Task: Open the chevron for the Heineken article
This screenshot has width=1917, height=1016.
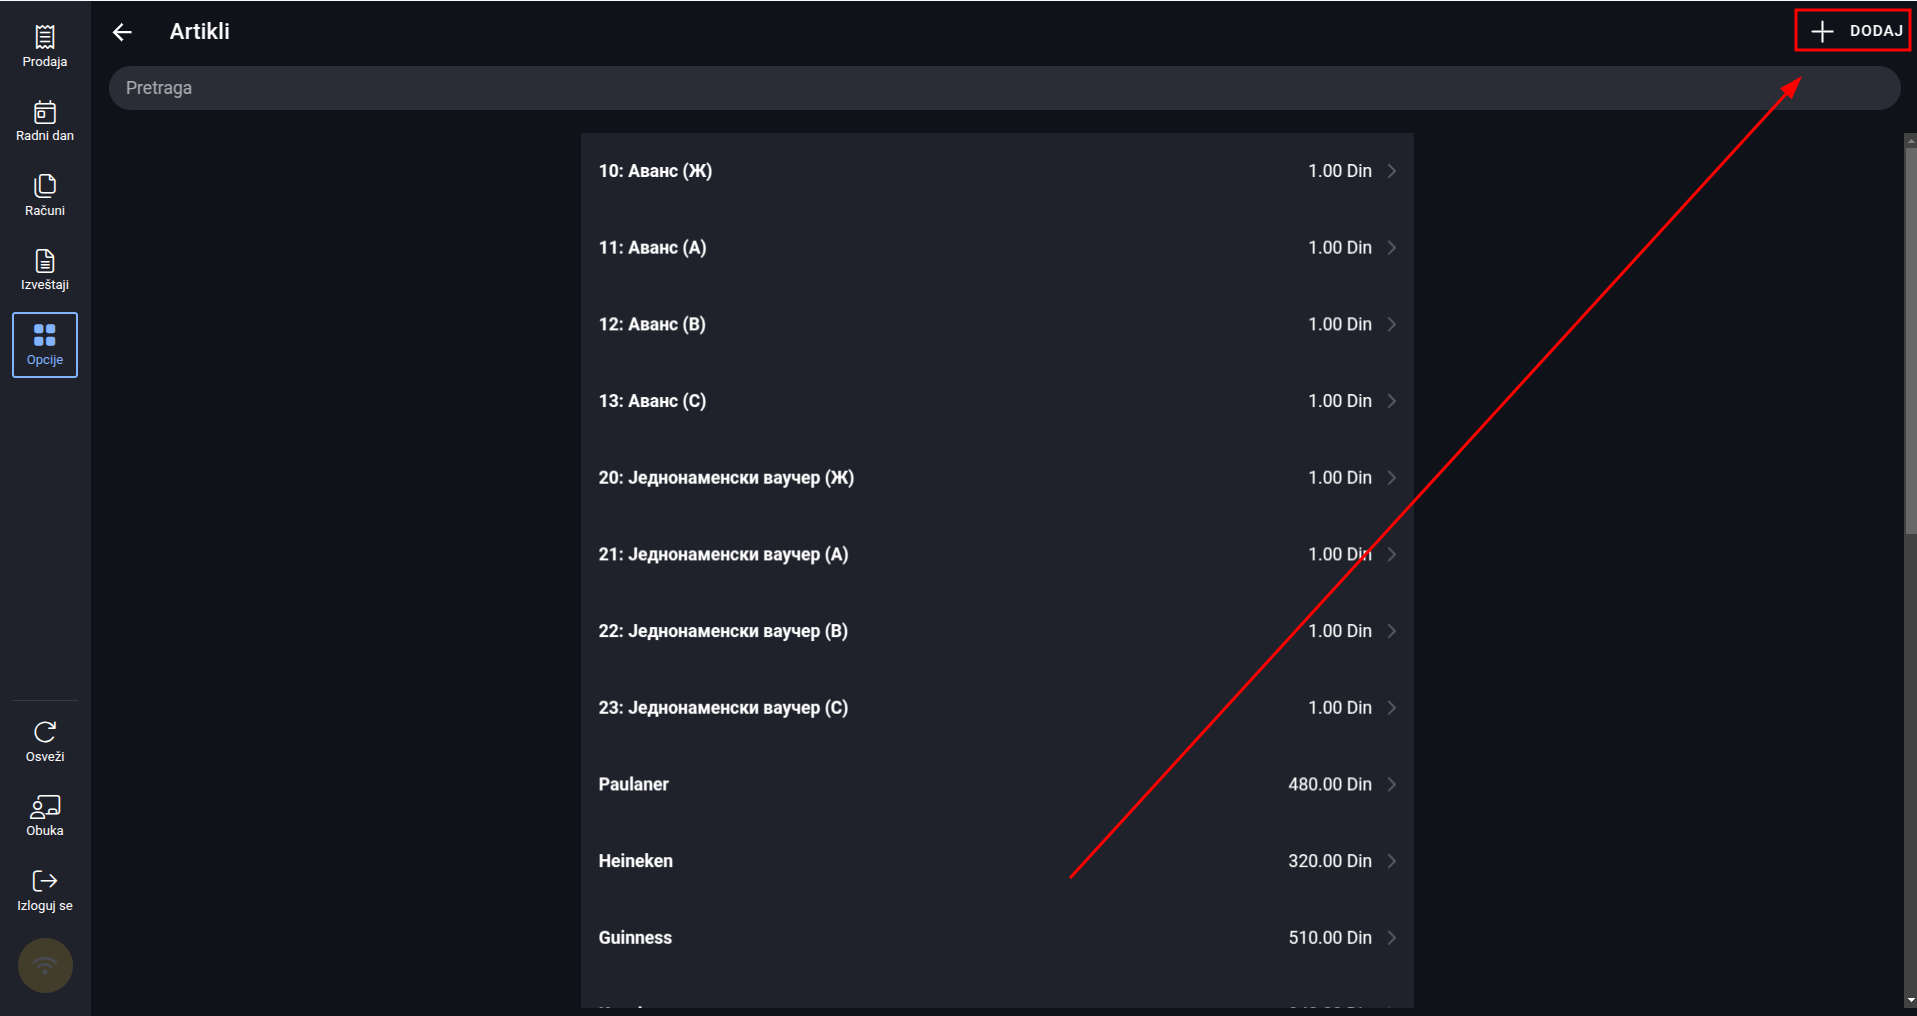Action: click(1391, 861)
